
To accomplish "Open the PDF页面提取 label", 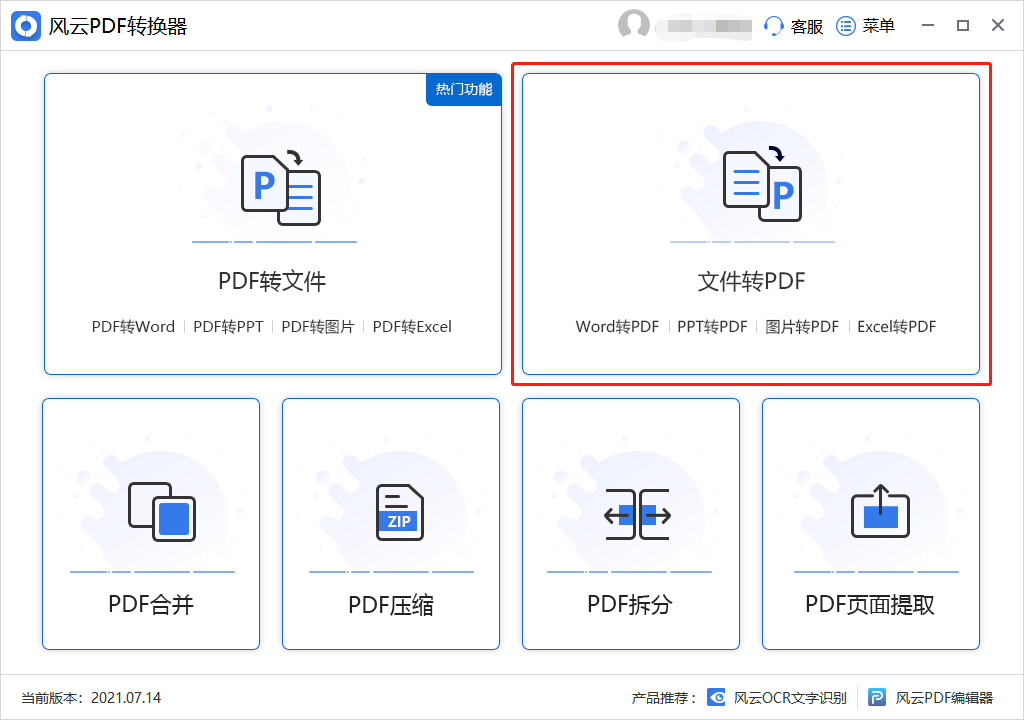I will click(x=870, y=604).
